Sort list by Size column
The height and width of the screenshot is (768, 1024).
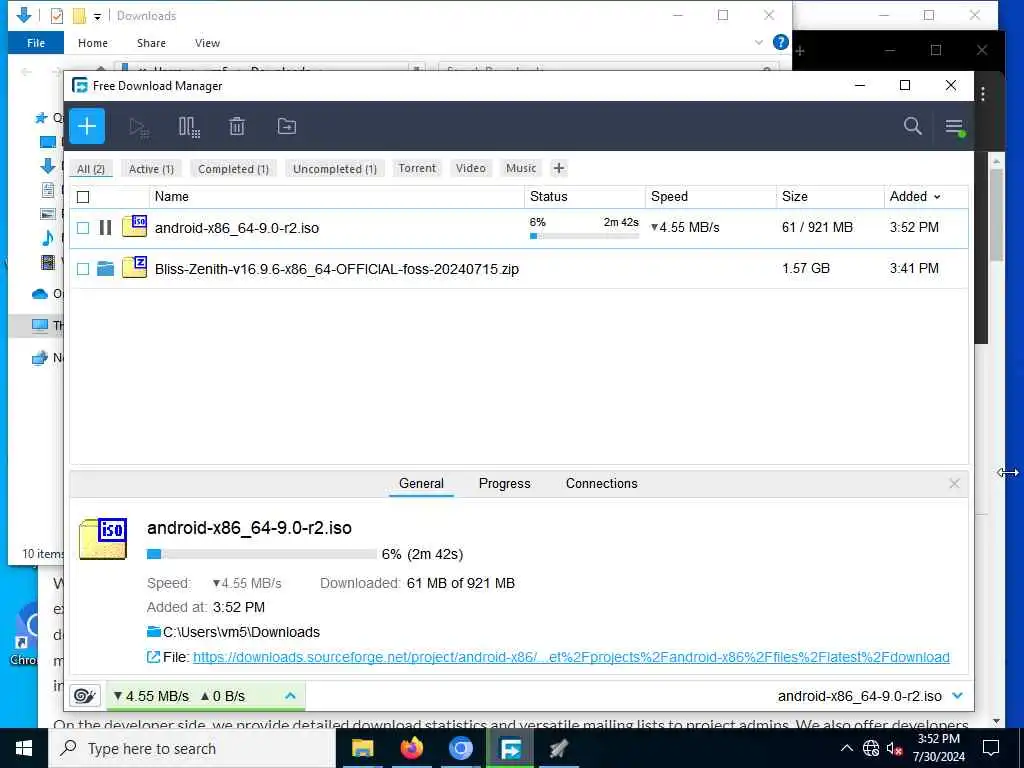[830, 197]
